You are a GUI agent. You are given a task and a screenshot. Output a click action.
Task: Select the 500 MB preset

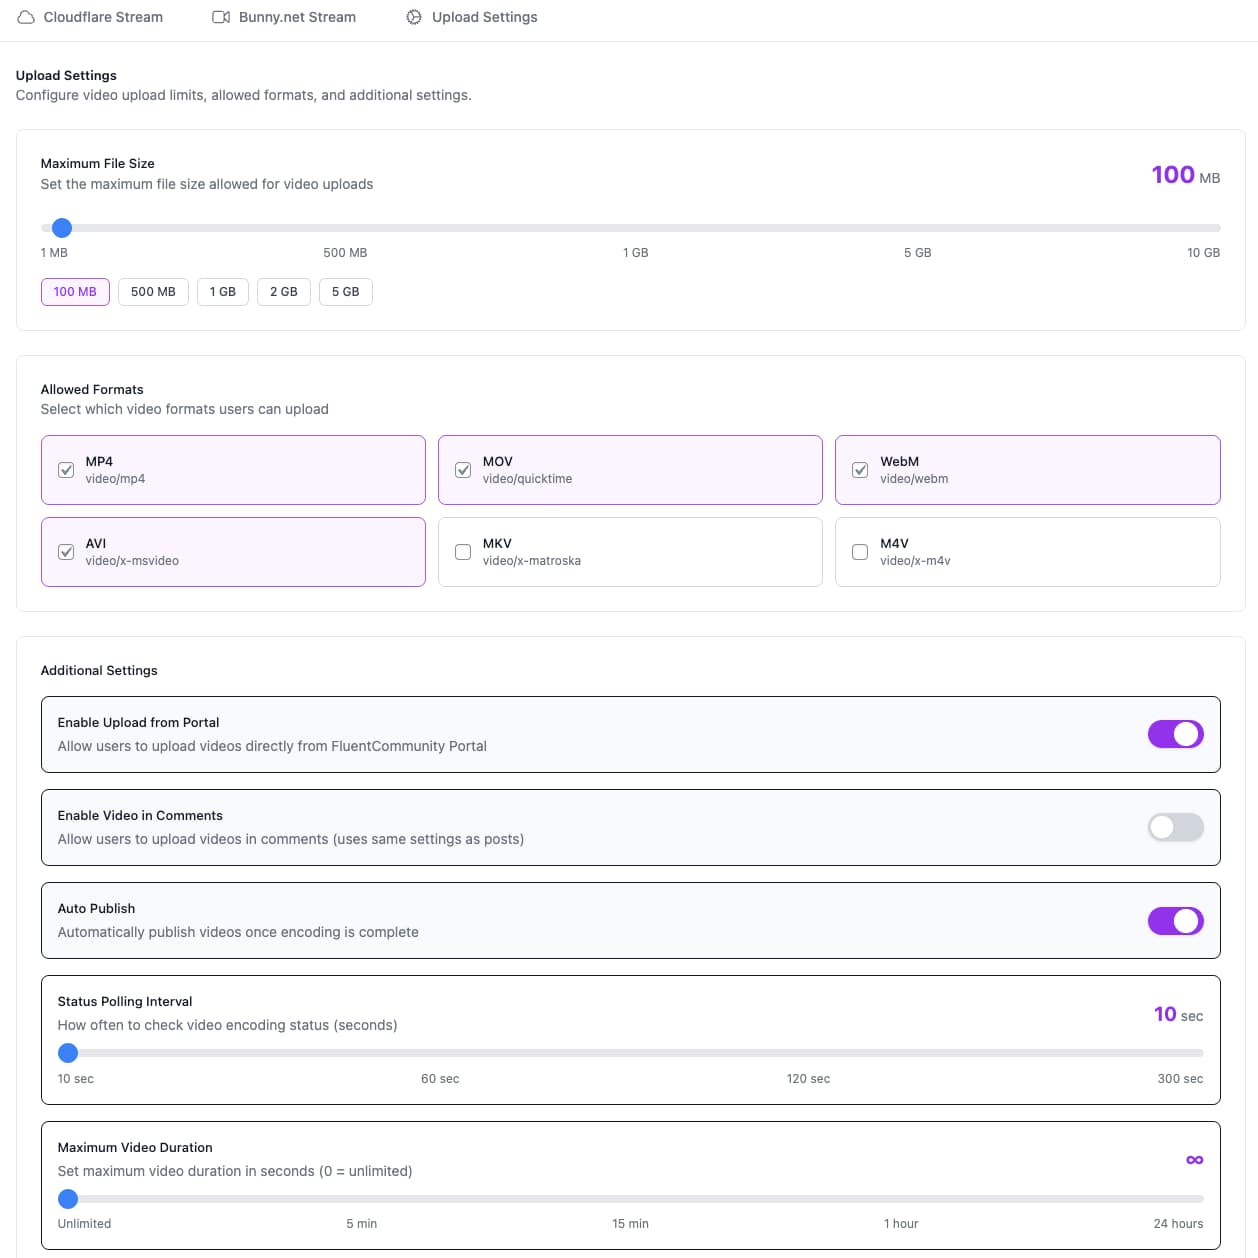[153, 291]
